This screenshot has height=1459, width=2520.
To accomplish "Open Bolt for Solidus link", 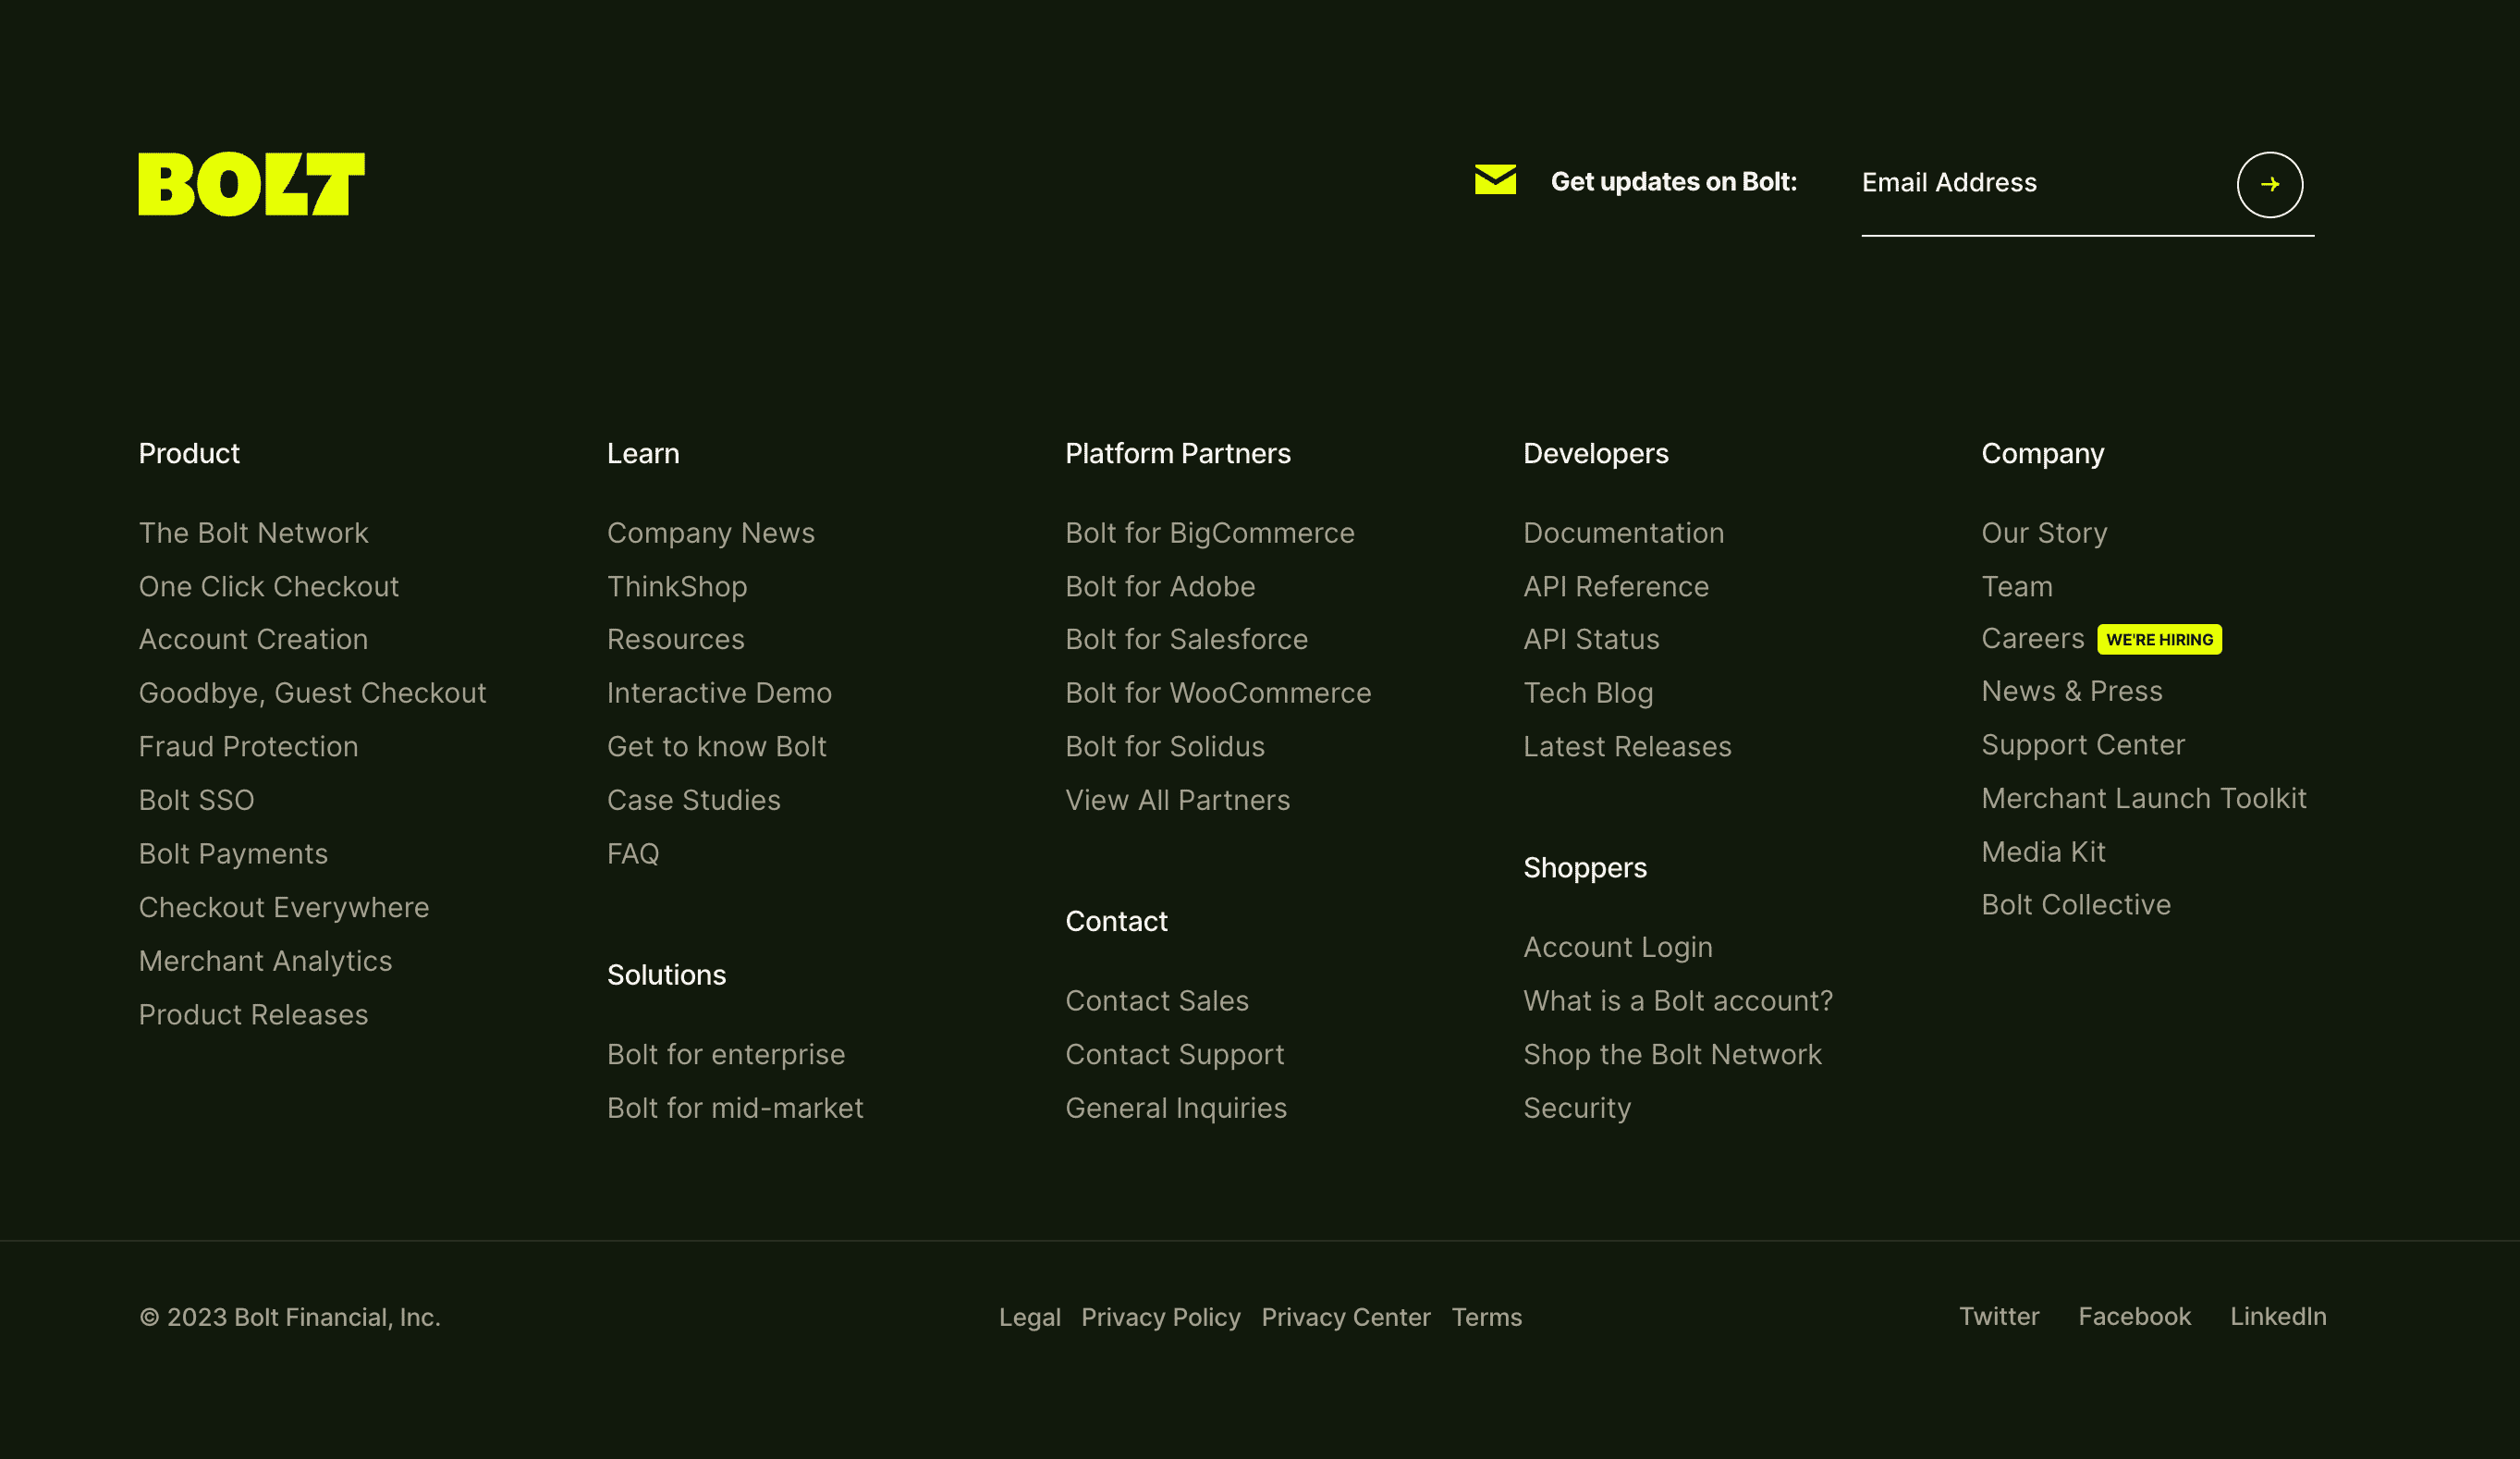I will (1165, 747).
